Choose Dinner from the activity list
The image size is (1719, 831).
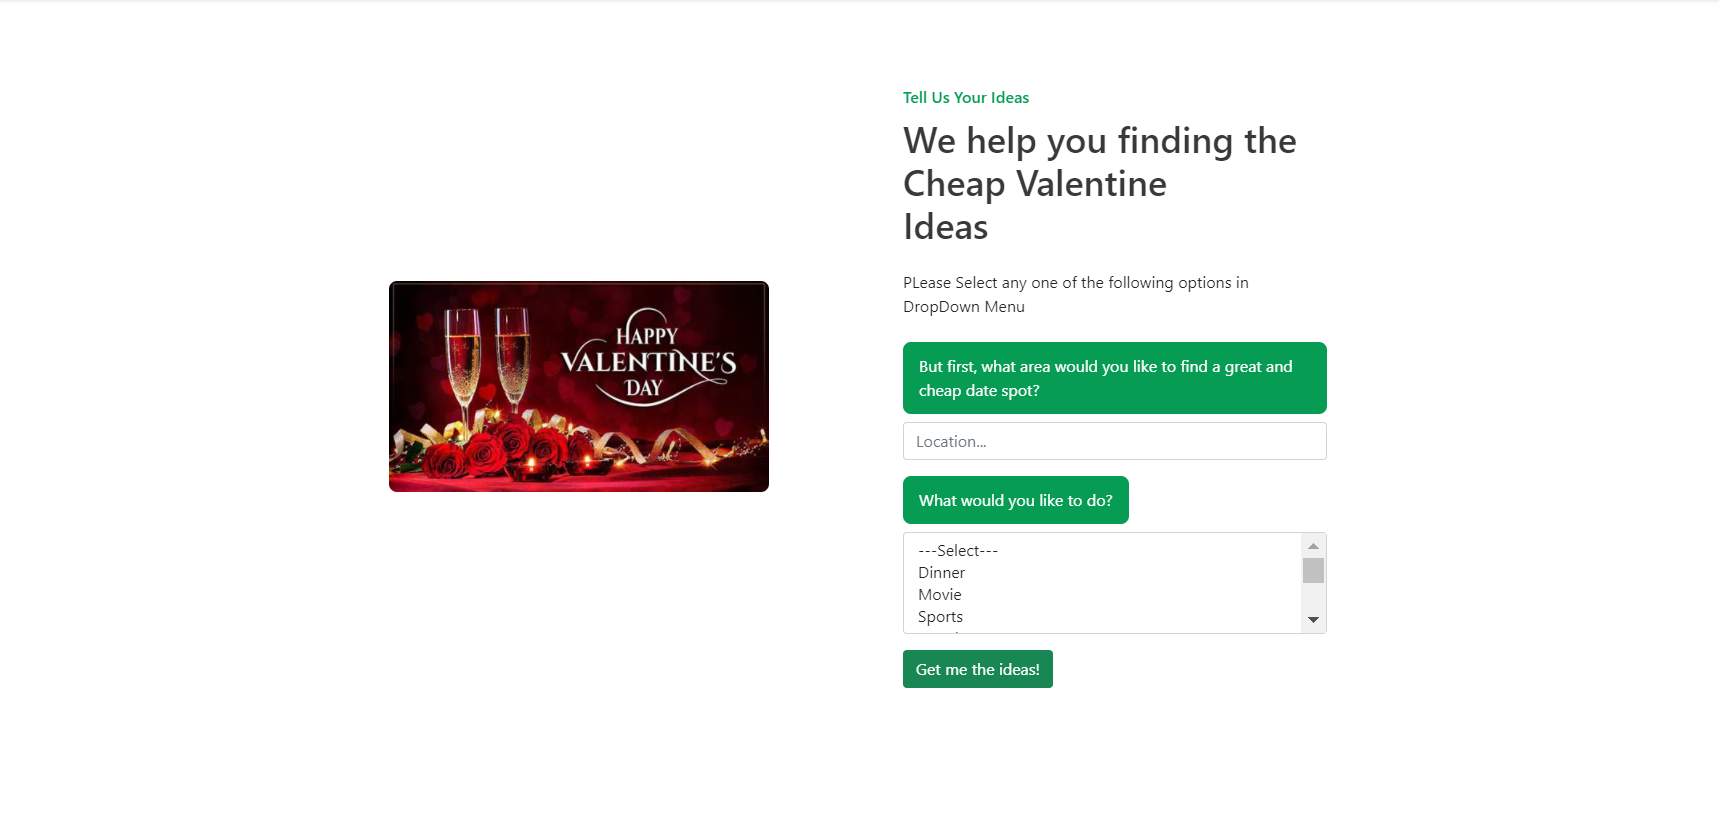[x=942, y=573]
